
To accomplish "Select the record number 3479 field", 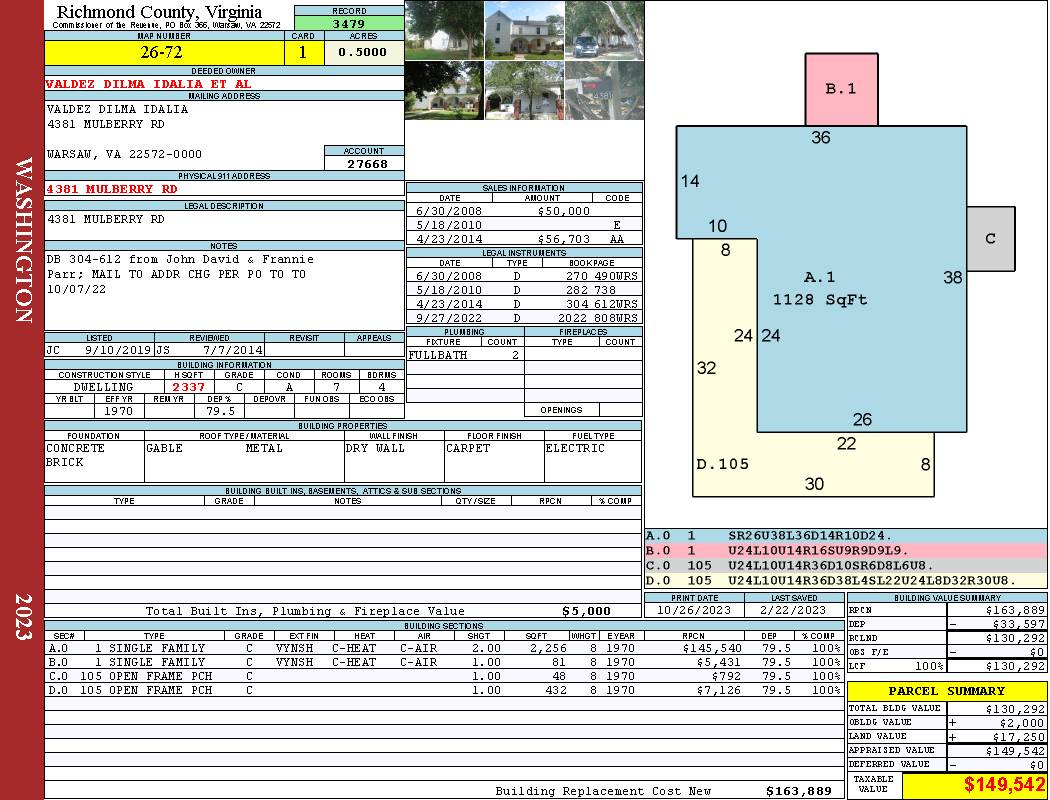I will pyautogui.click(x=349, y=23).
